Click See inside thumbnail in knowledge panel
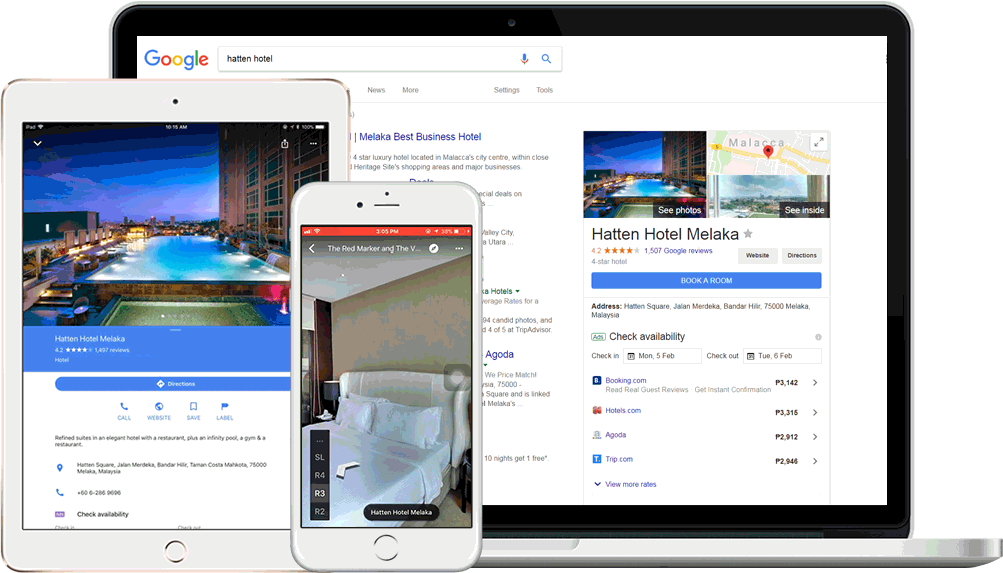Viewport: 1003px width, 573px height. pyautogui.click(x=768, y=196)
